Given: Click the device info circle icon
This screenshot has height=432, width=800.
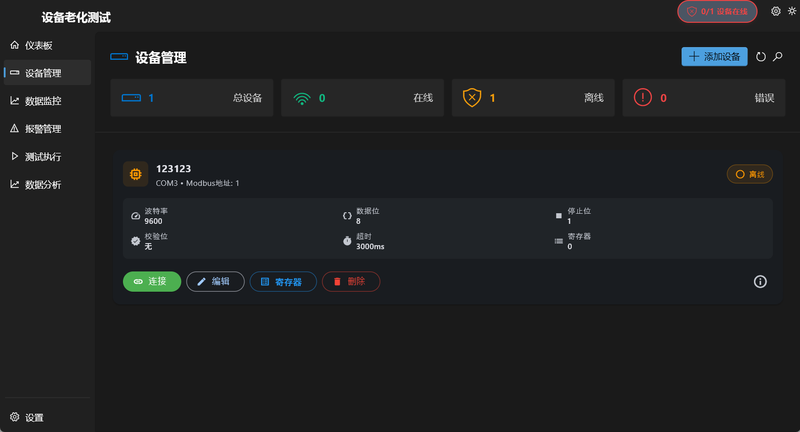Looking at the screenshot, I should [x=760, y=282].
